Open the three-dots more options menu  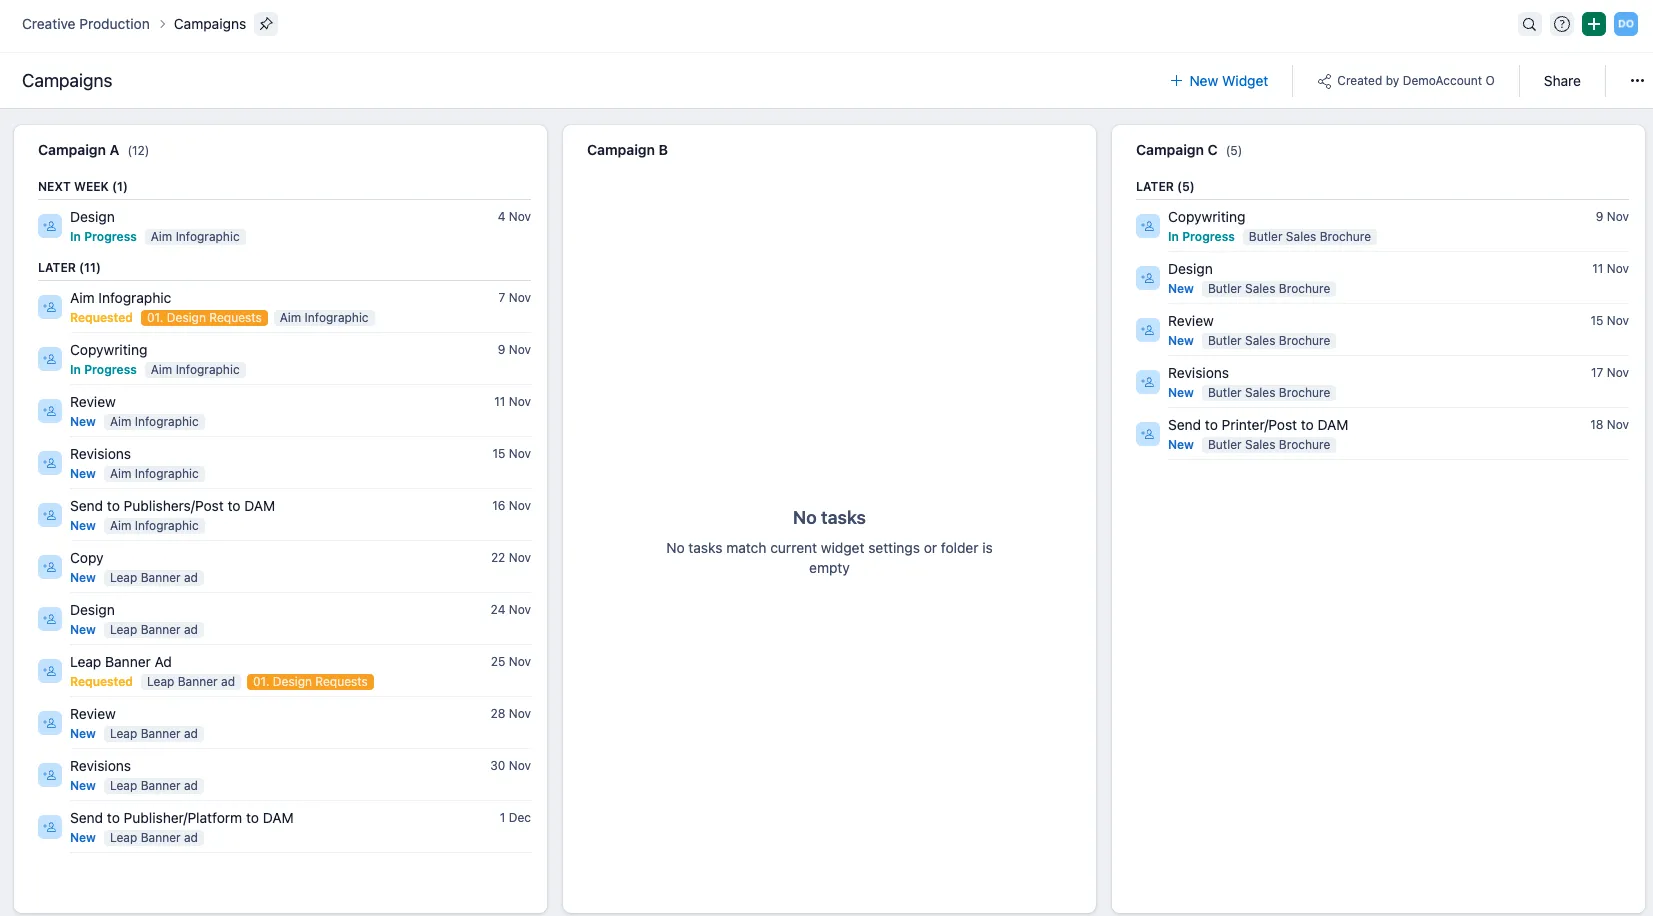point(1637,81)
